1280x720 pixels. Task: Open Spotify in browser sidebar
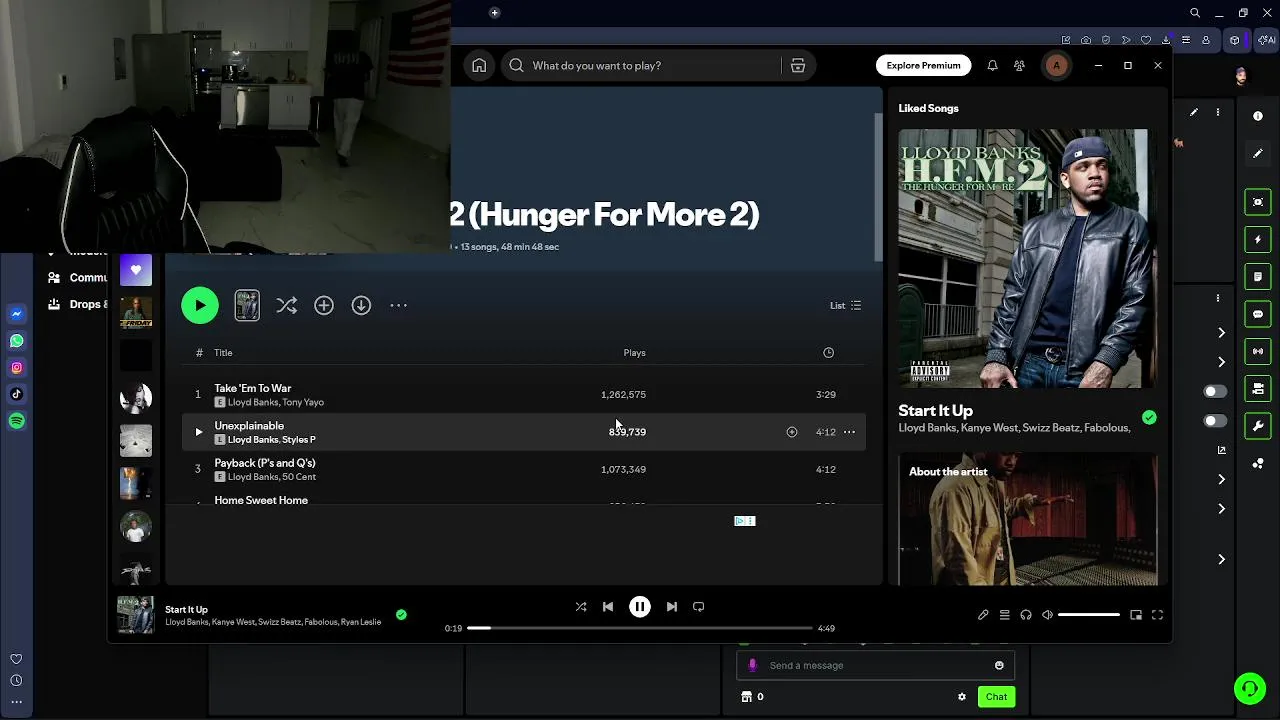coord(16,421)
